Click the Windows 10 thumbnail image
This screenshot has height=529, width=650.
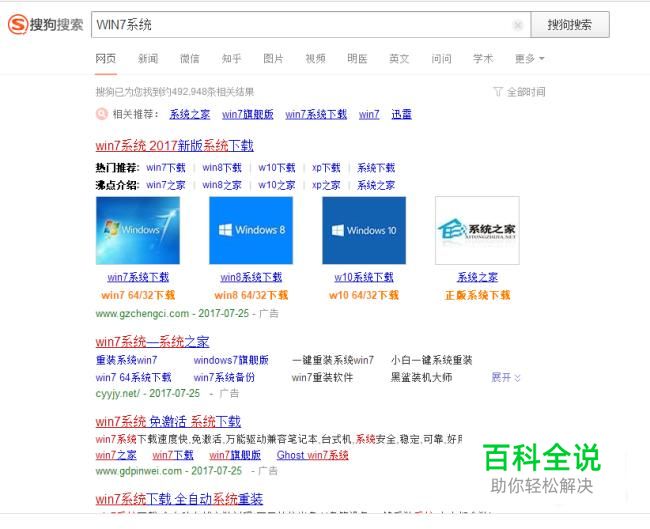[364, 231]
